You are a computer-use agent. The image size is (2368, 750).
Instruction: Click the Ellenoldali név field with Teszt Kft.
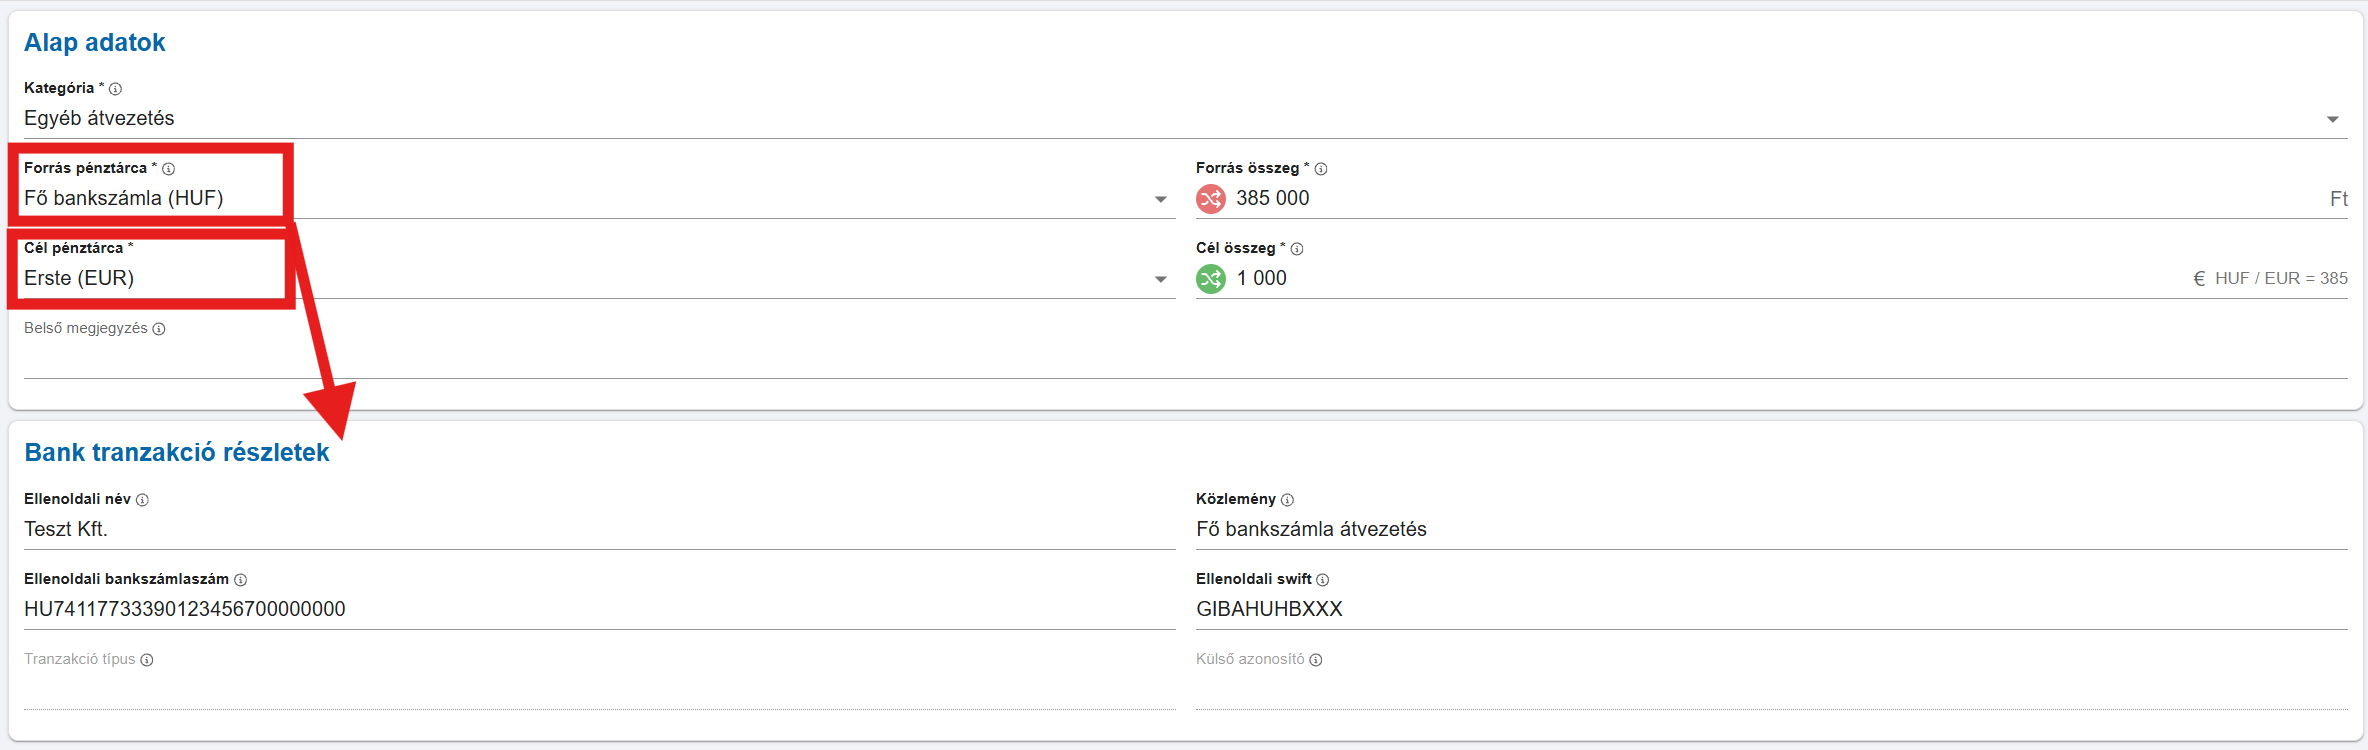pyautogui.click(x=598, y=529)
